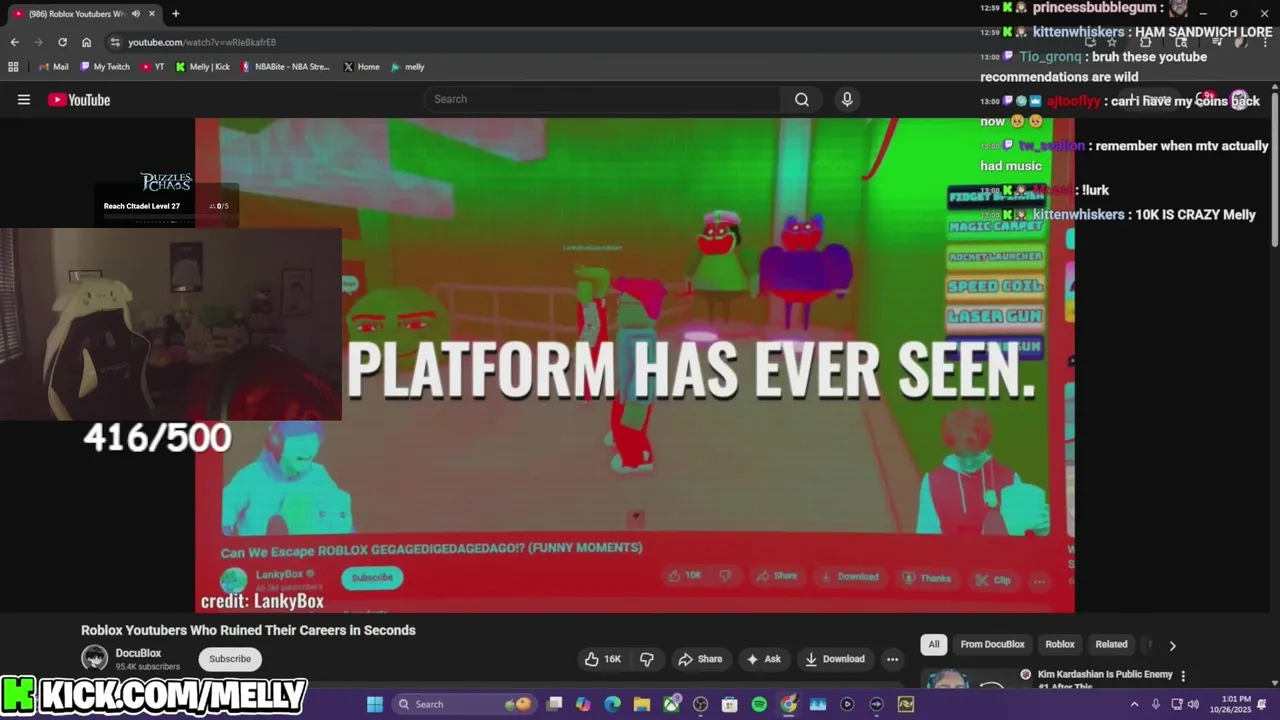Open the Mail bookmark
1280x720 pixels.
pos(53,67)
